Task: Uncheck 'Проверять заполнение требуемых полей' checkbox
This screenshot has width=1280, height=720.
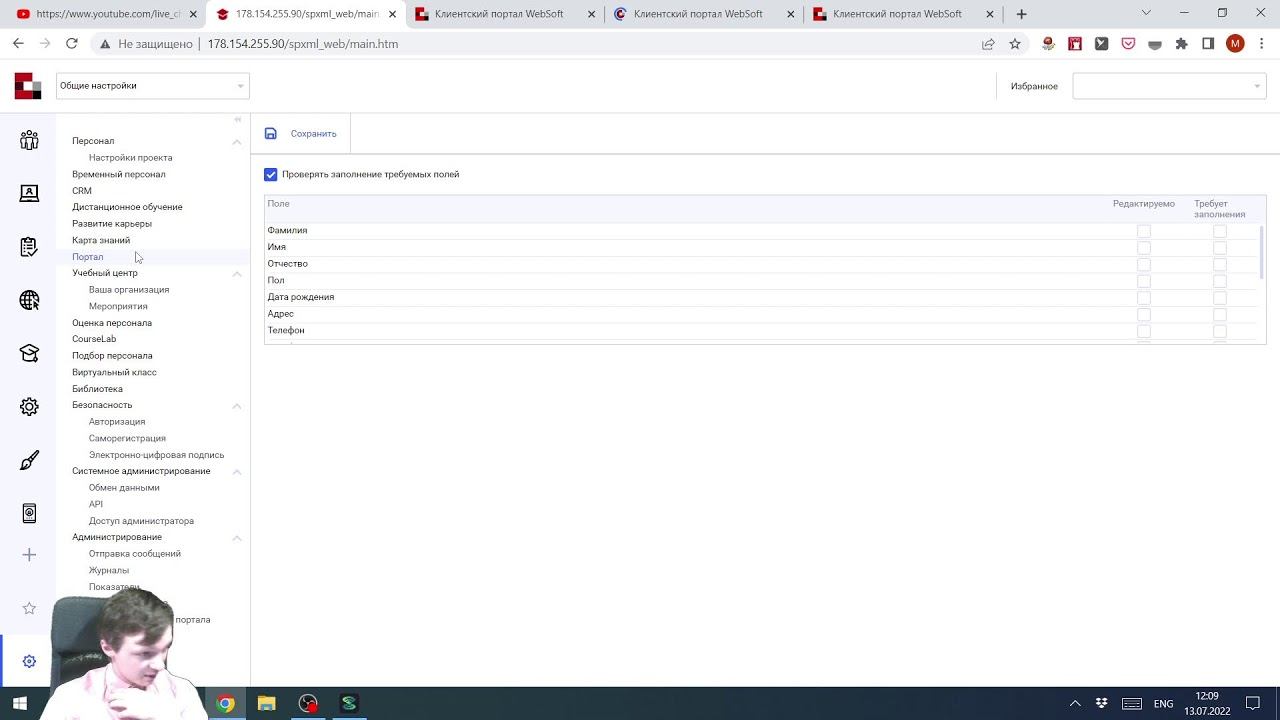Action: click(270, 174)
